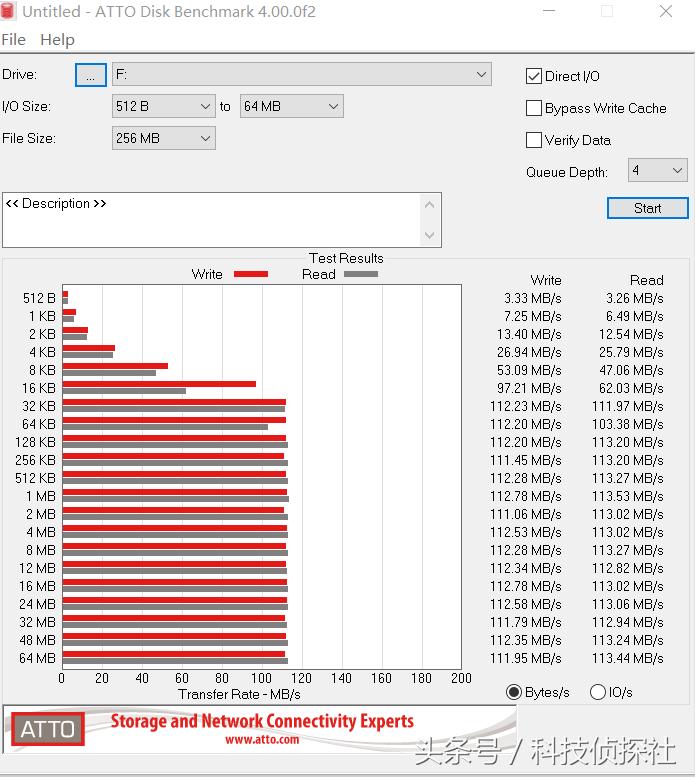Expand the 64 MB maximum I/O size dropdown
Screen dimensions: 695x777
(291, 106)
